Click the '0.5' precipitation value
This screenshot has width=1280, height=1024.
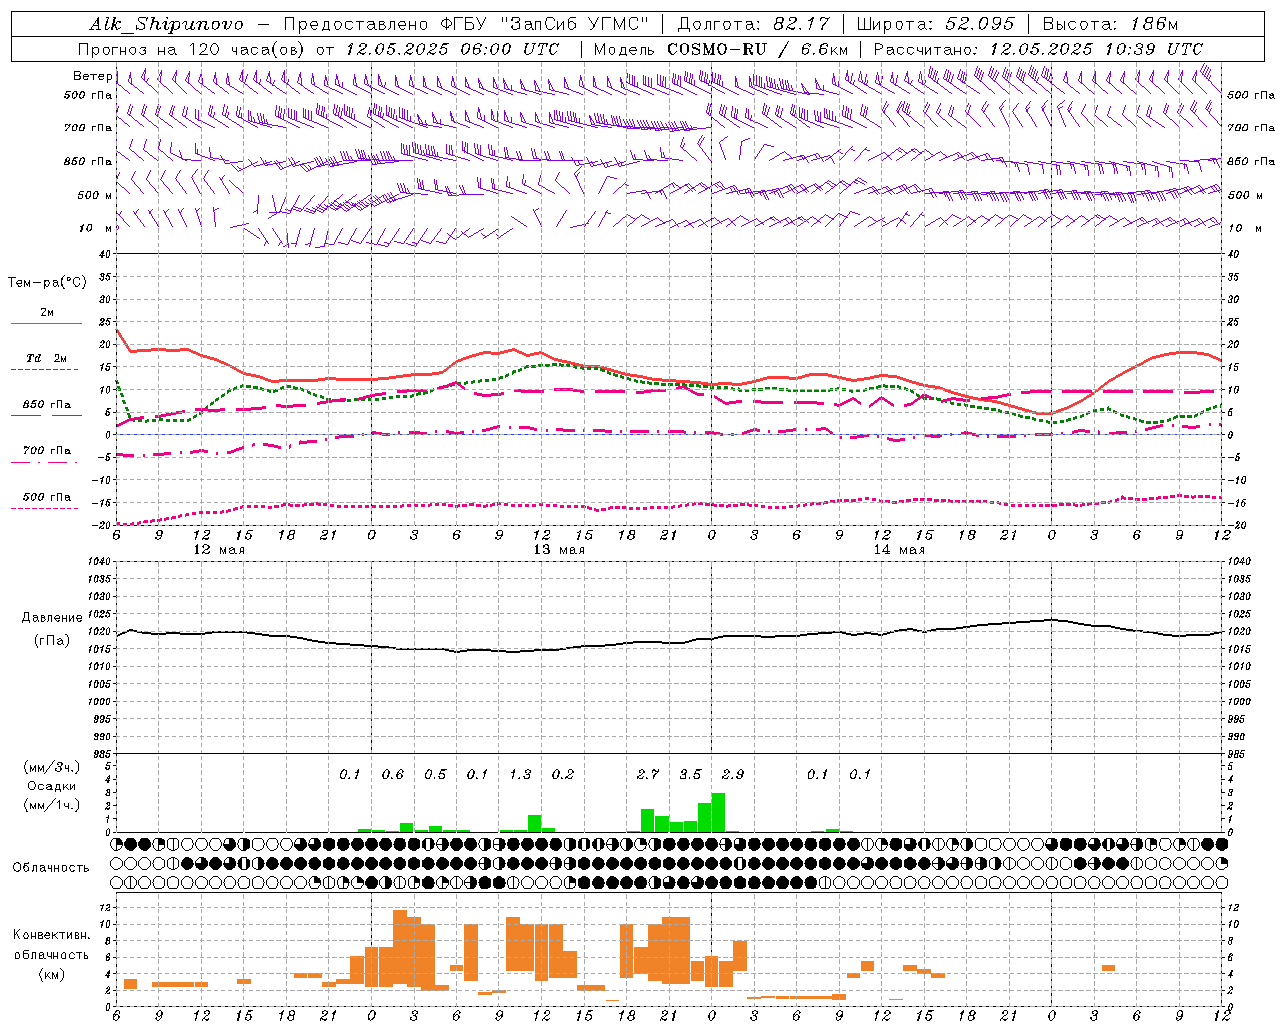(435, 775)
